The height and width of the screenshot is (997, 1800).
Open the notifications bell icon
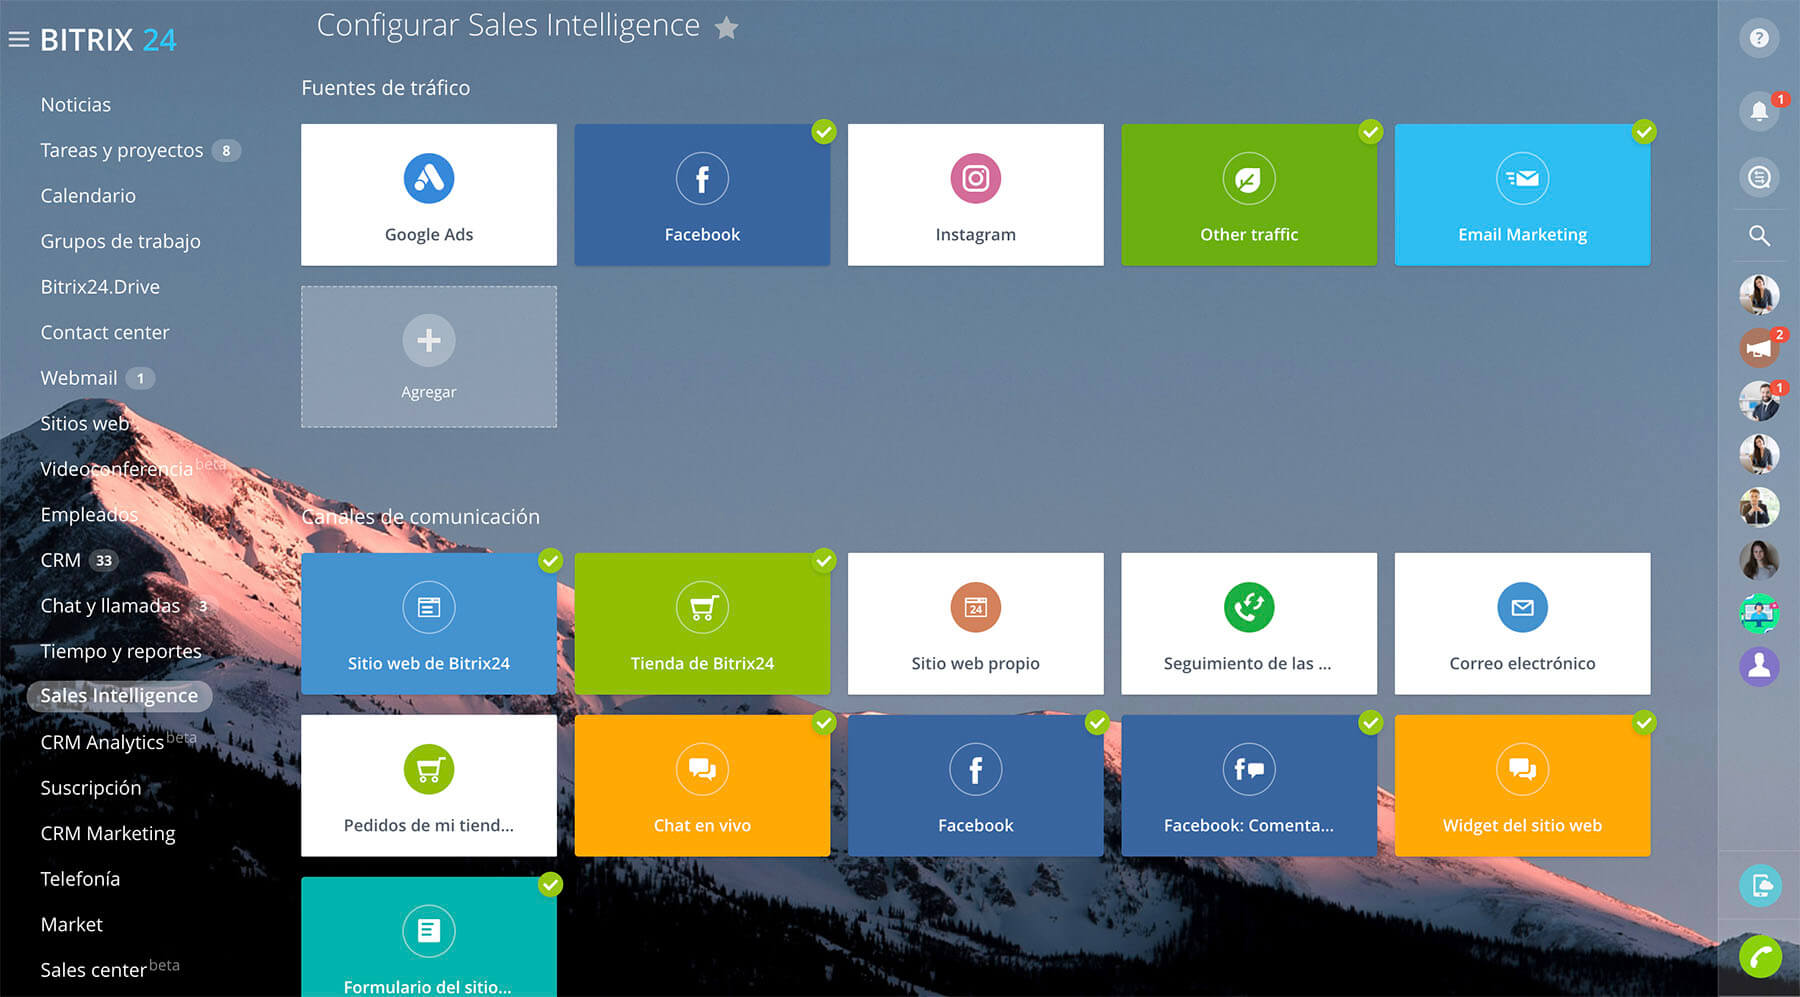pyautogui.click(x=1759, y=111)
